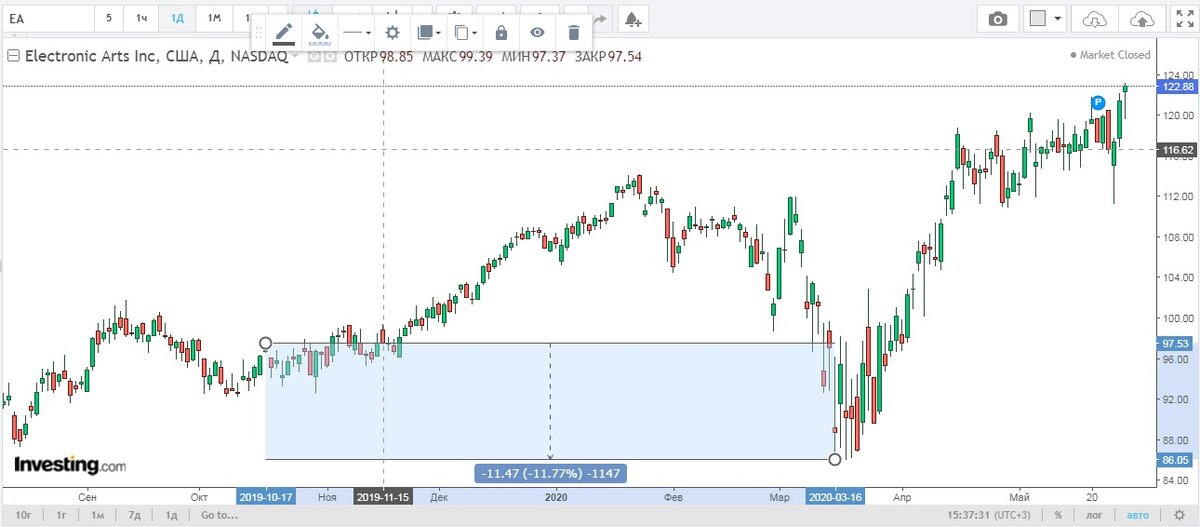Viewport: 1200px width, 527px height.
Task: Click the Market Closed status
Action: [x=1110, y=55]
